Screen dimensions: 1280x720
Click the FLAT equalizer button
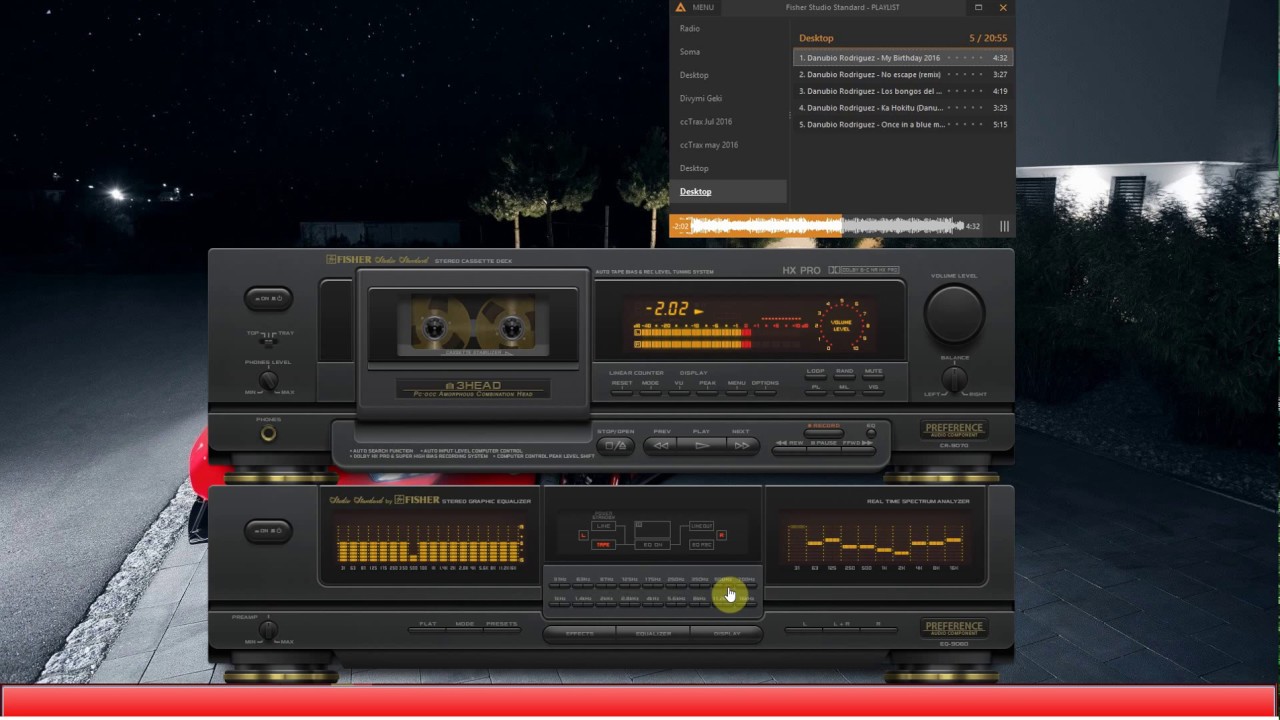click(x=427, y=629)
